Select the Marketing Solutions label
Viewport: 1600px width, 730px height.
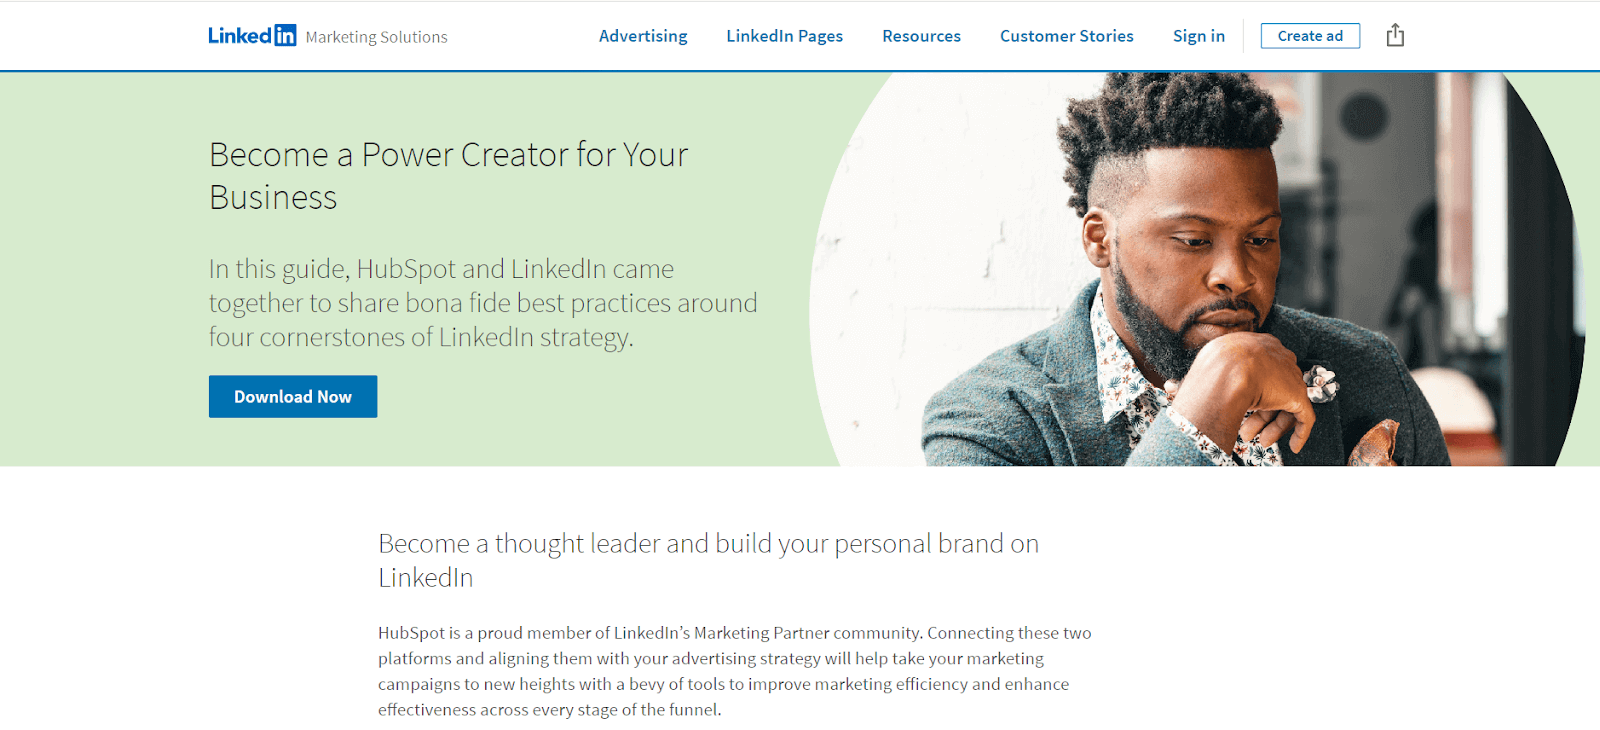pos(377,37)
